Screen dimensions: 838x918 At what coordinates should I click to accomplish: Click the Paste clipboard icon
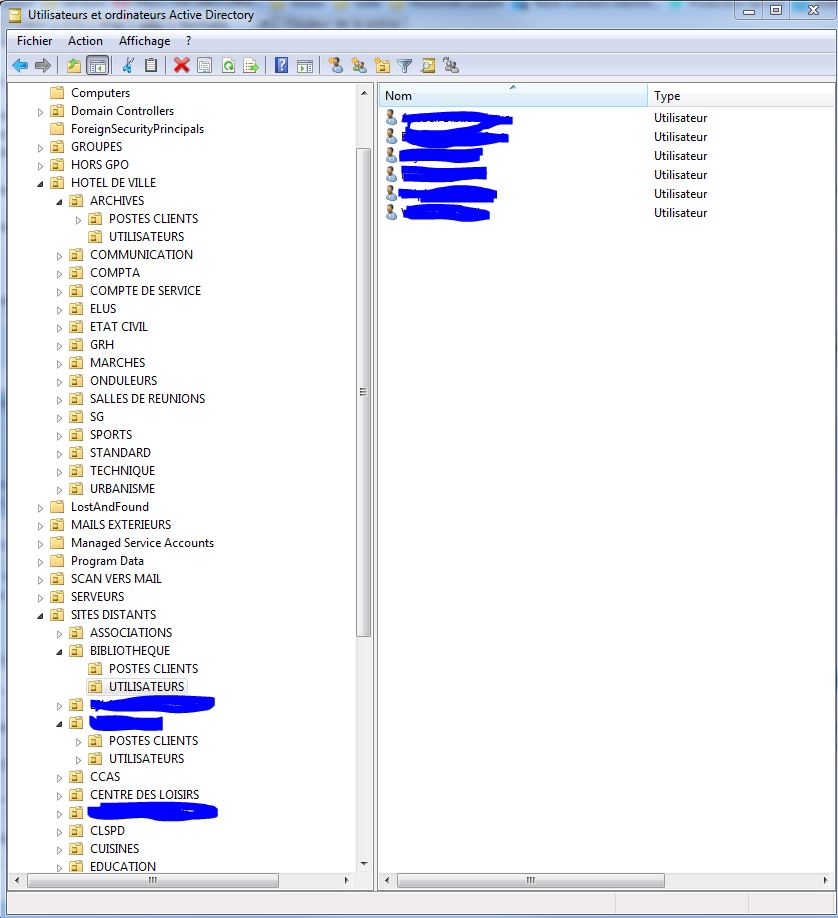[151, 66]
